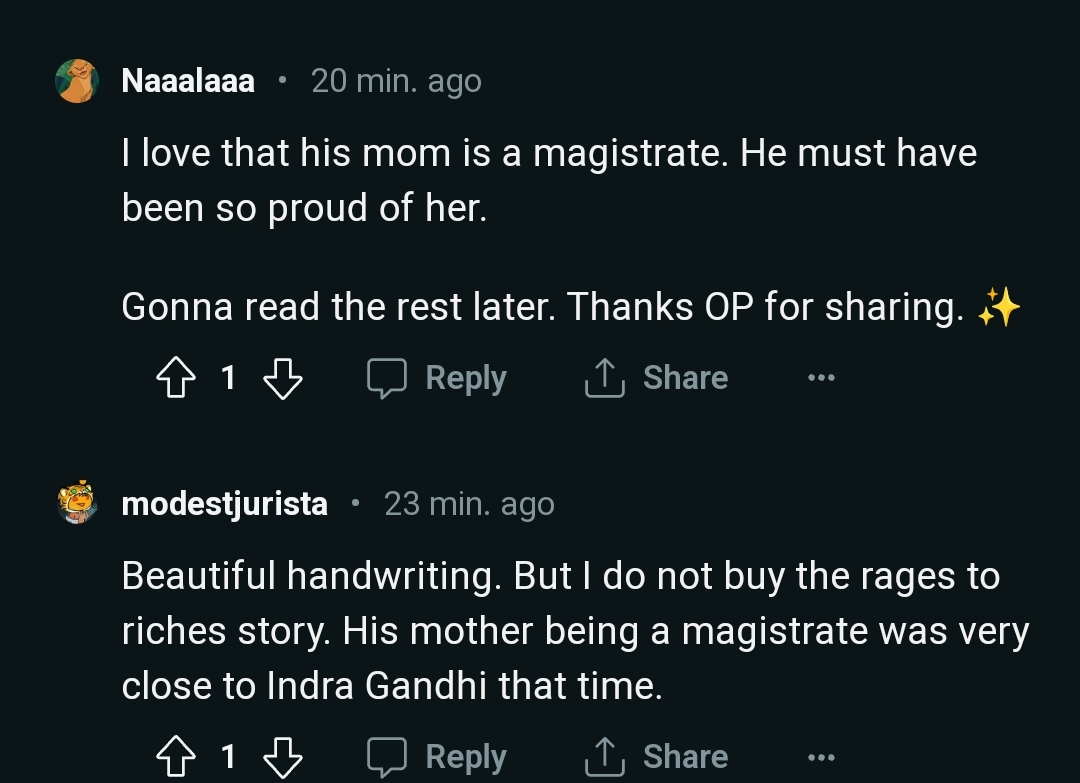This screenshot has height=783, width=1080.
Task: Open modestjurista's avatar profile picture
Action: coord(76,503)
